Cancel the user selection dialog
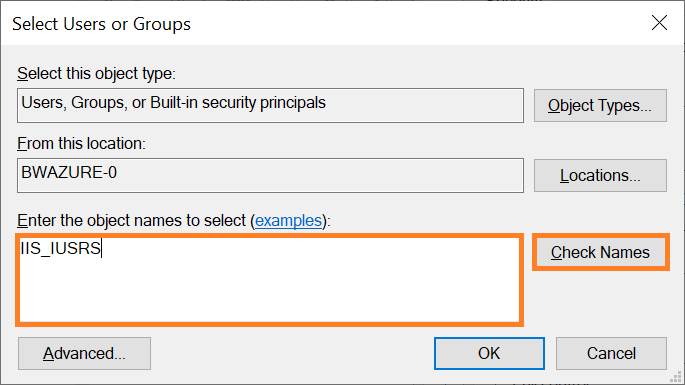Screen dimensions: 685x385 point(611,354)
